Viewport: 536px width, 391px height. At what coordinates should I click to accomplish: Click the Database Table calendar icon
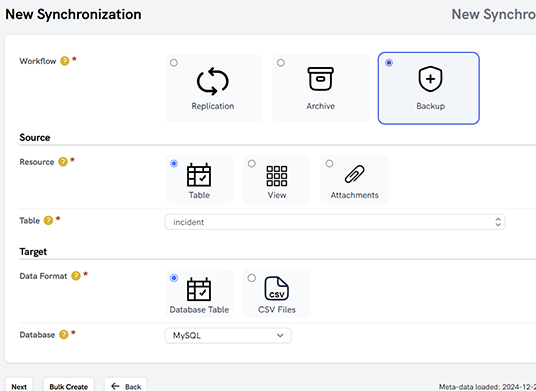coord(199,289)
